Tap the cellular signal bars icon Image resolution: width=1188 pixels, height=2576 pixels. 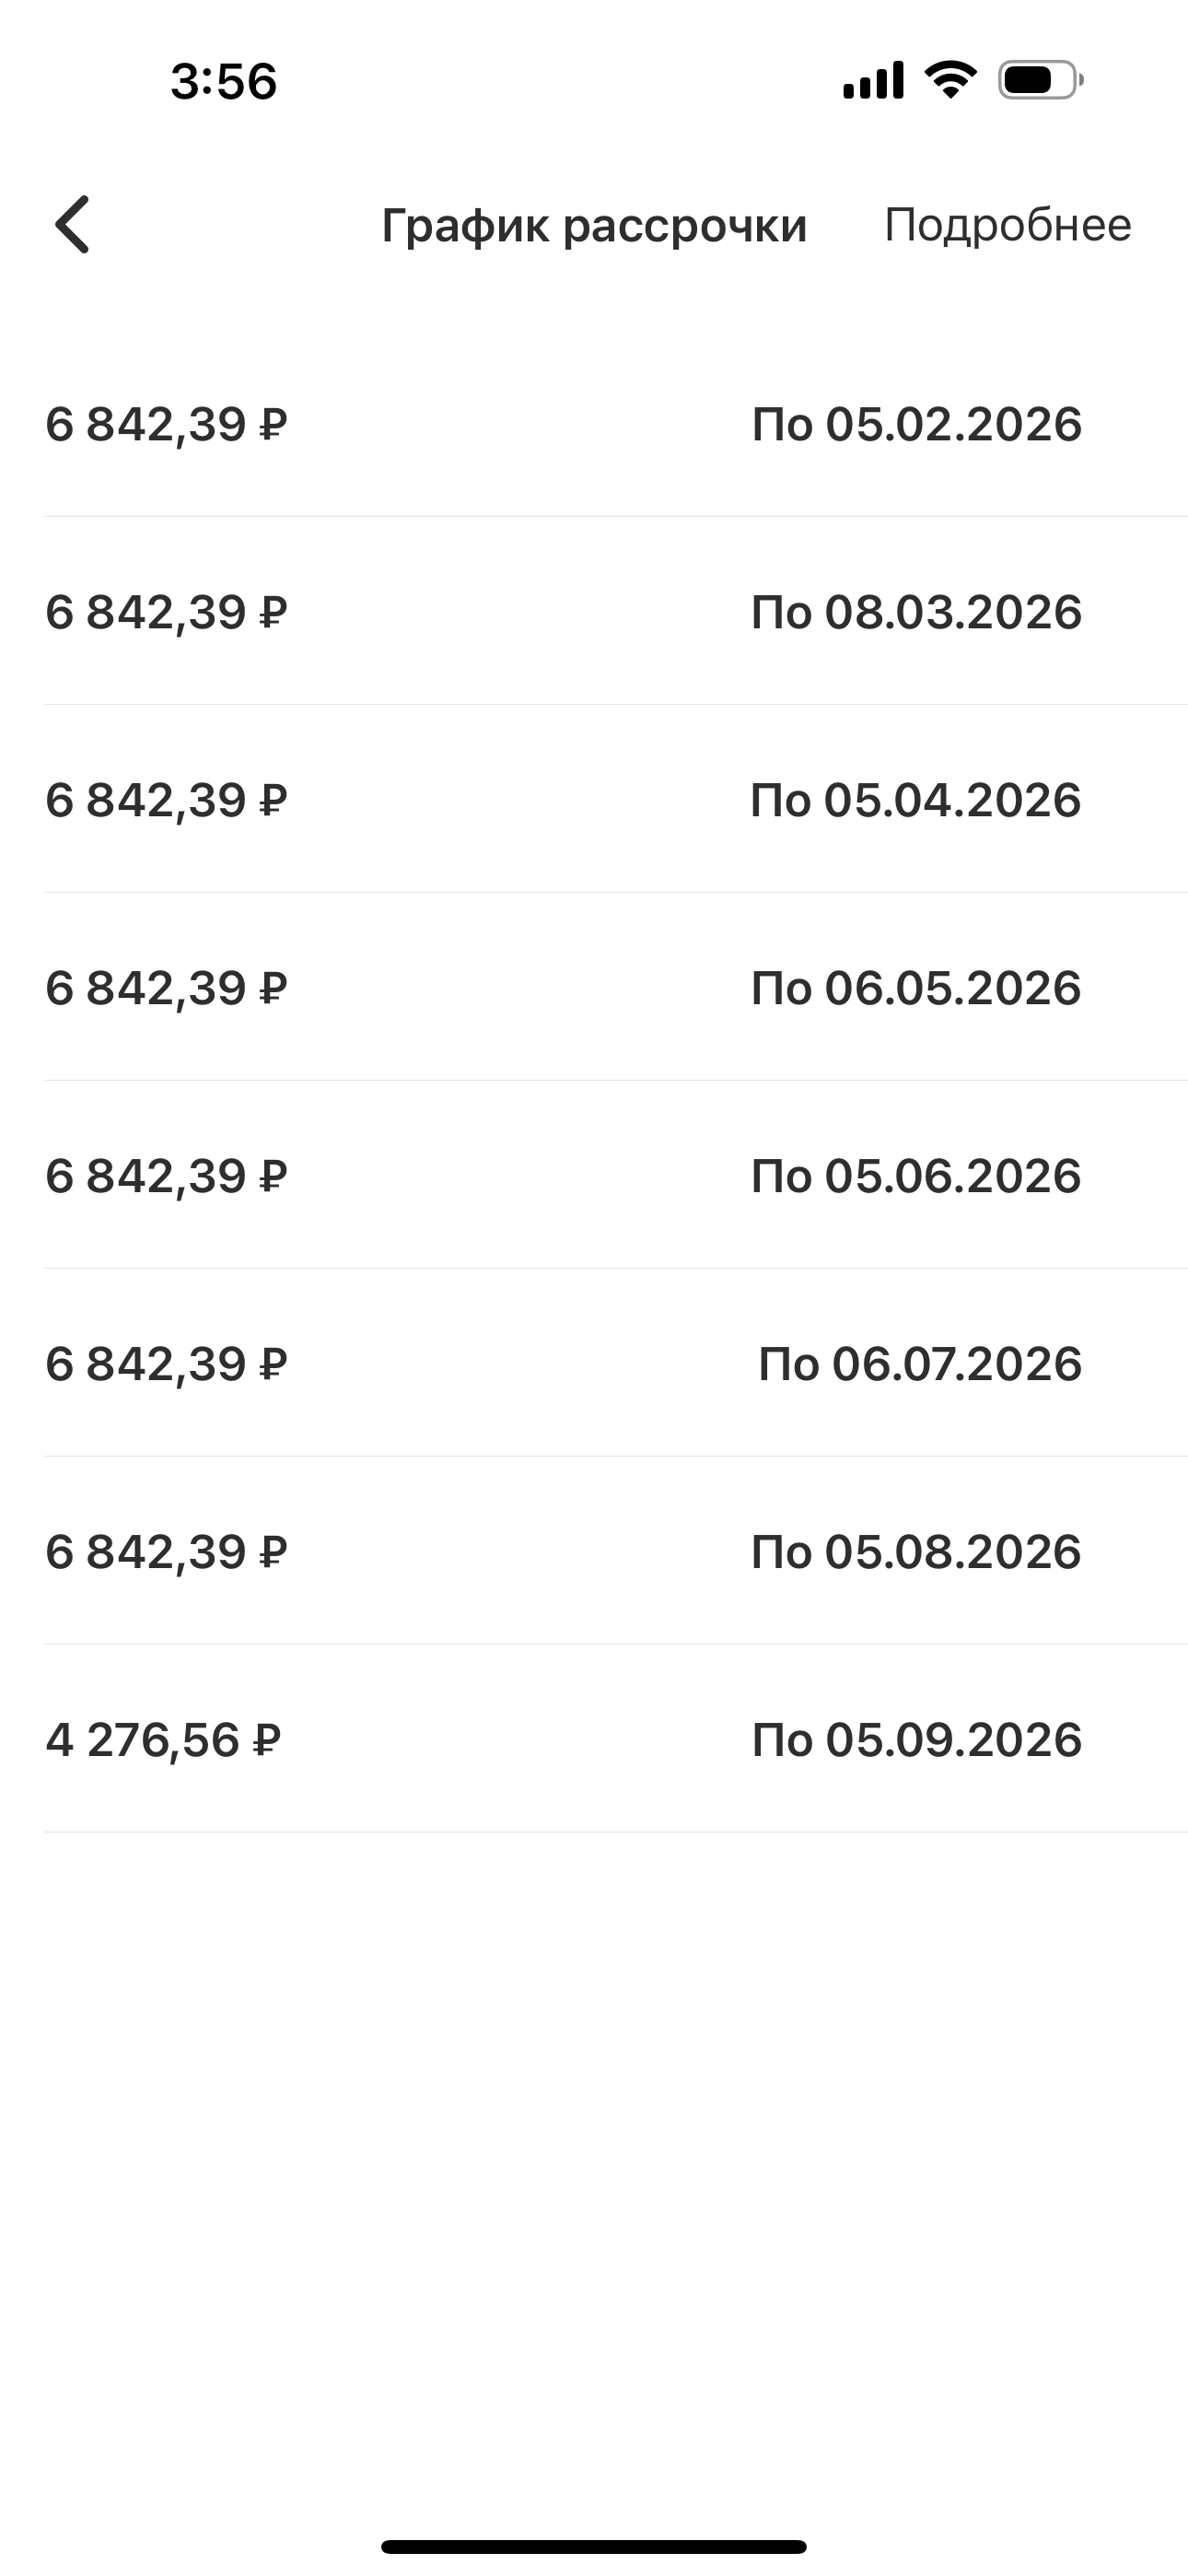coord(873,80)
